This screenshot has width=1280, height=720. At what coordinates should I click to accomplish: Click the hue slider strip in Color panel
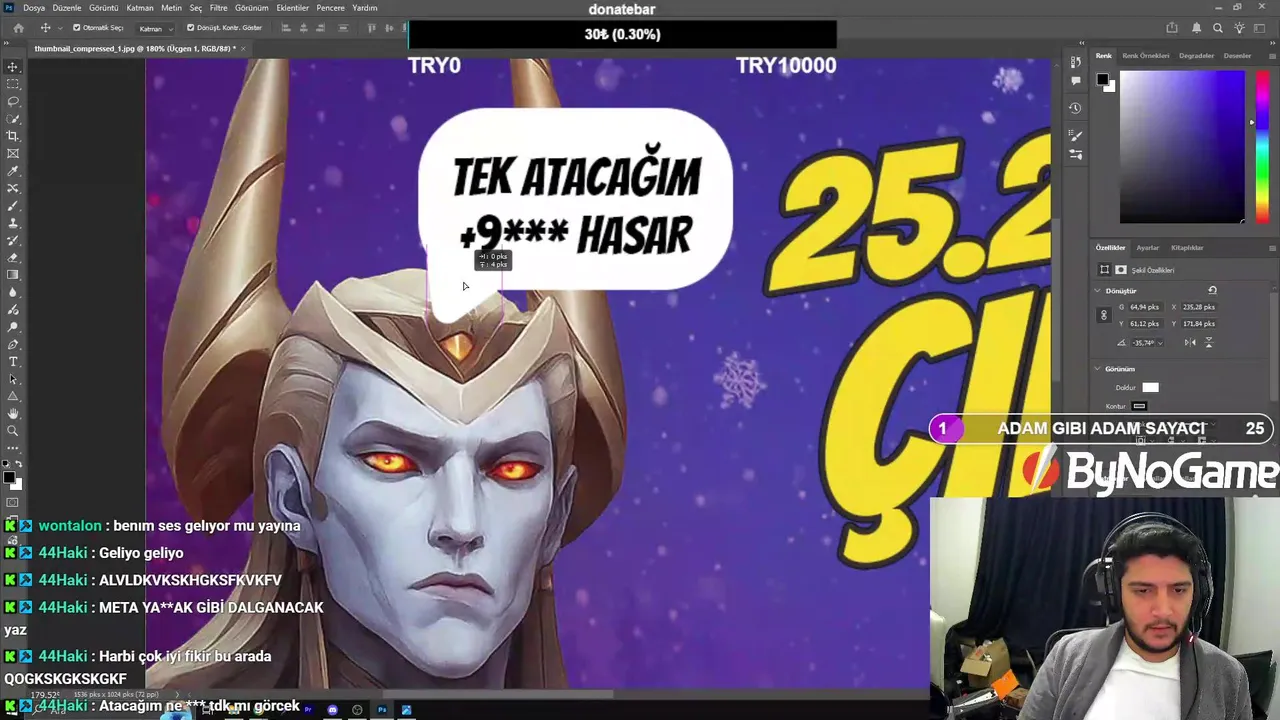(1263, 145)
